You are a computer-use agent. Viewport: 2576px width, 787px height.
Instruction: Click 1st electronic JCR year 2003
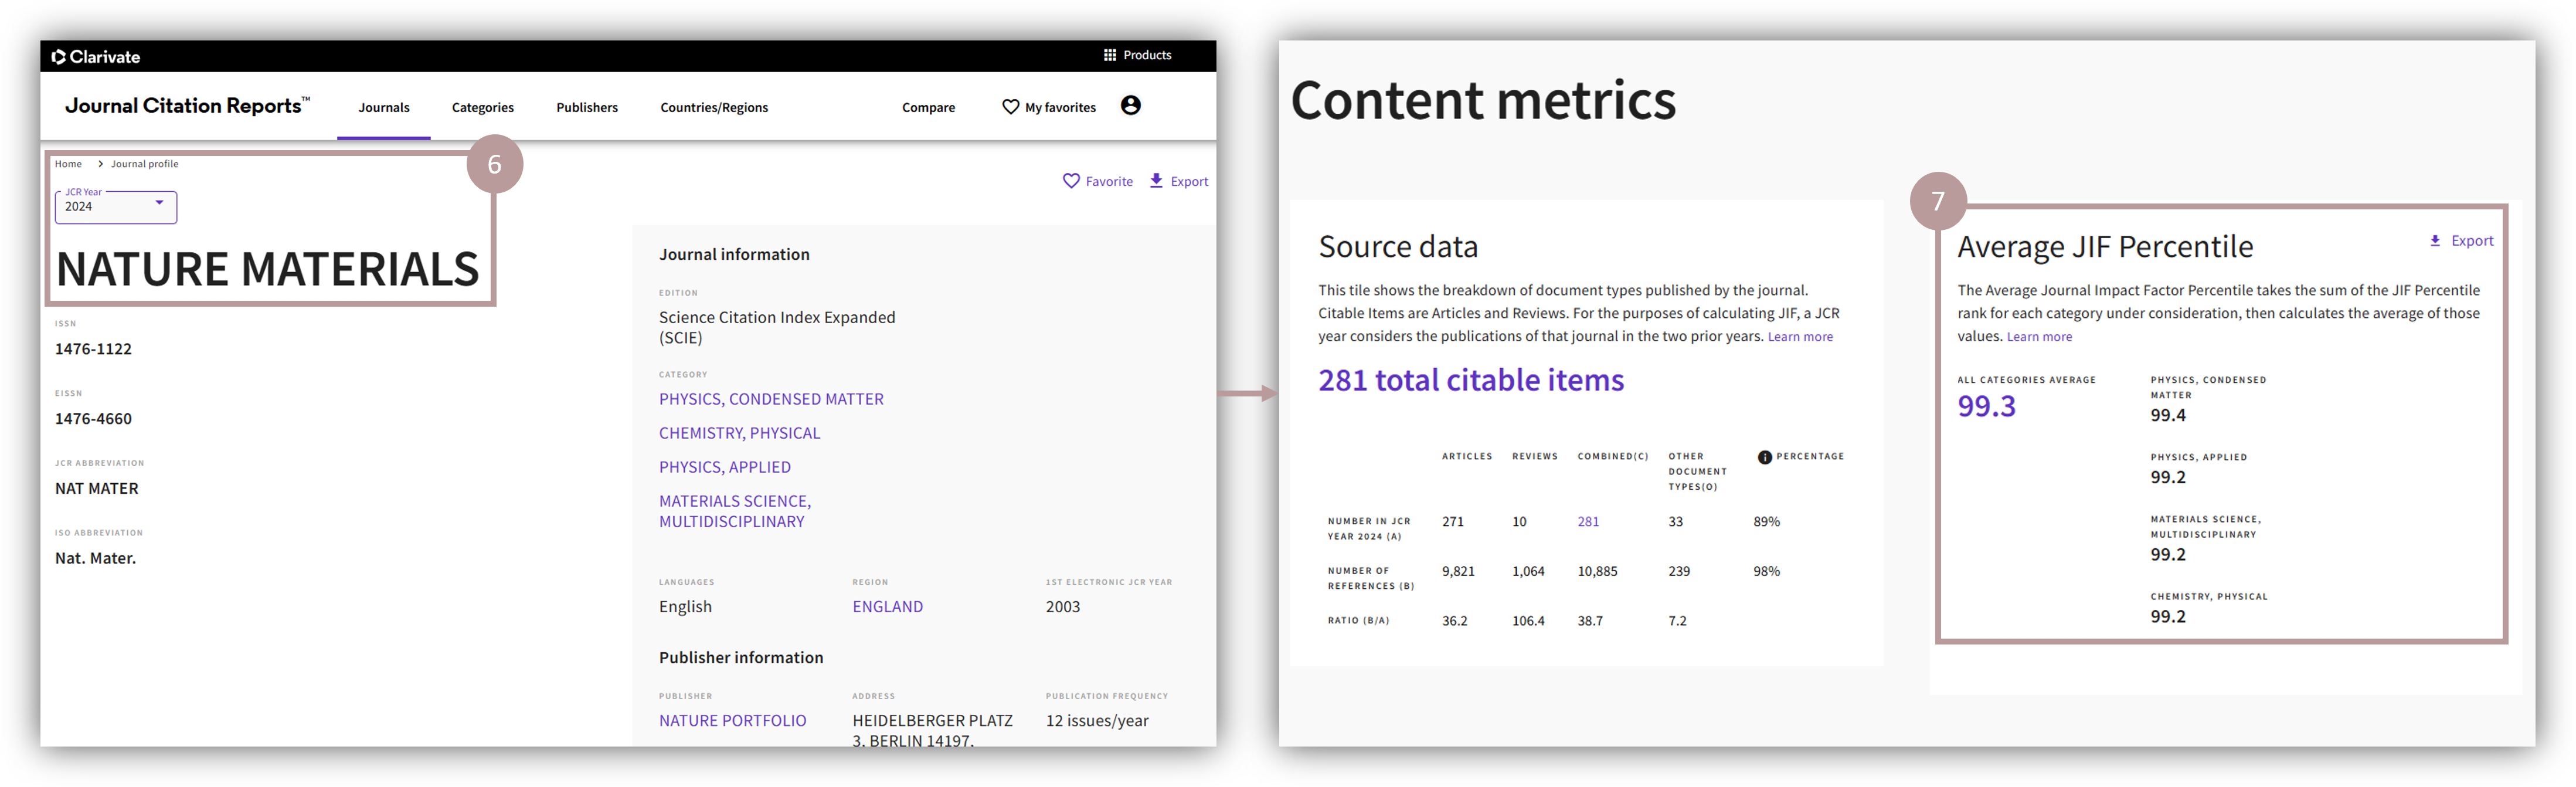(1063, 607)
